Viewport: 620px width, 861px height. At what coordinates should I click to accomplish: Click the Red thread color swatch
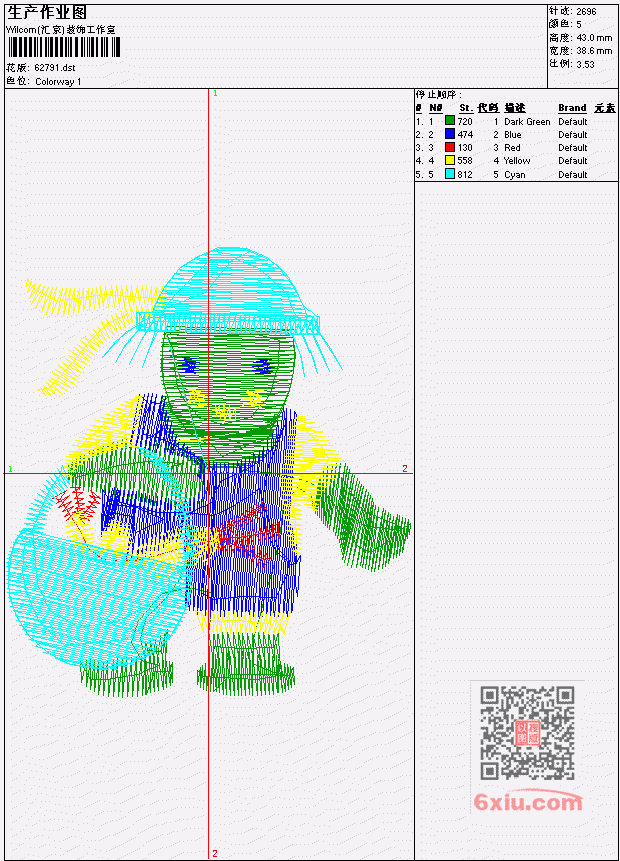coord(450,147)
